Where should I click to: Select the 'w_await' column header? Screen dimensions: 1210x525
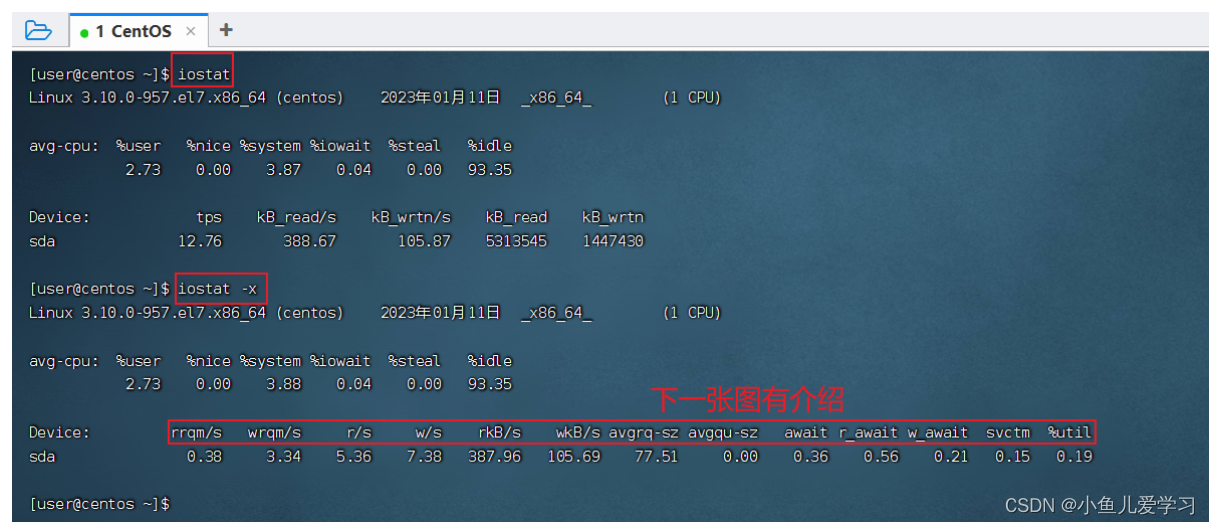938,433
